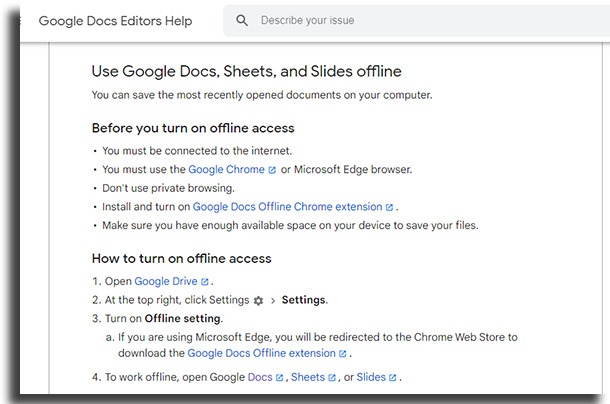Open the Google Docs Offline extension link
This screenshot has height=404, width=610.
click(261, 353)
